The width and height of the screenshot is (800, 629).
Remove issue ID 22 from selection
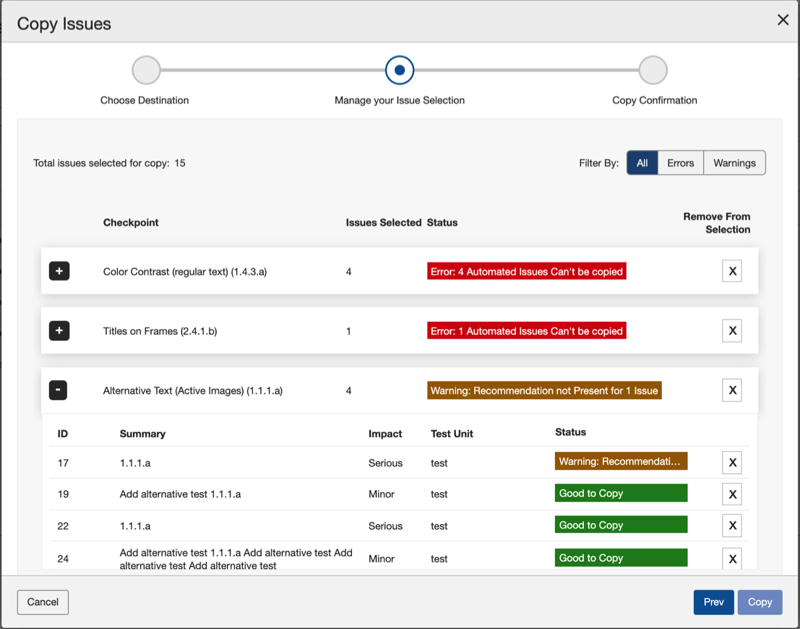point(733,526)
